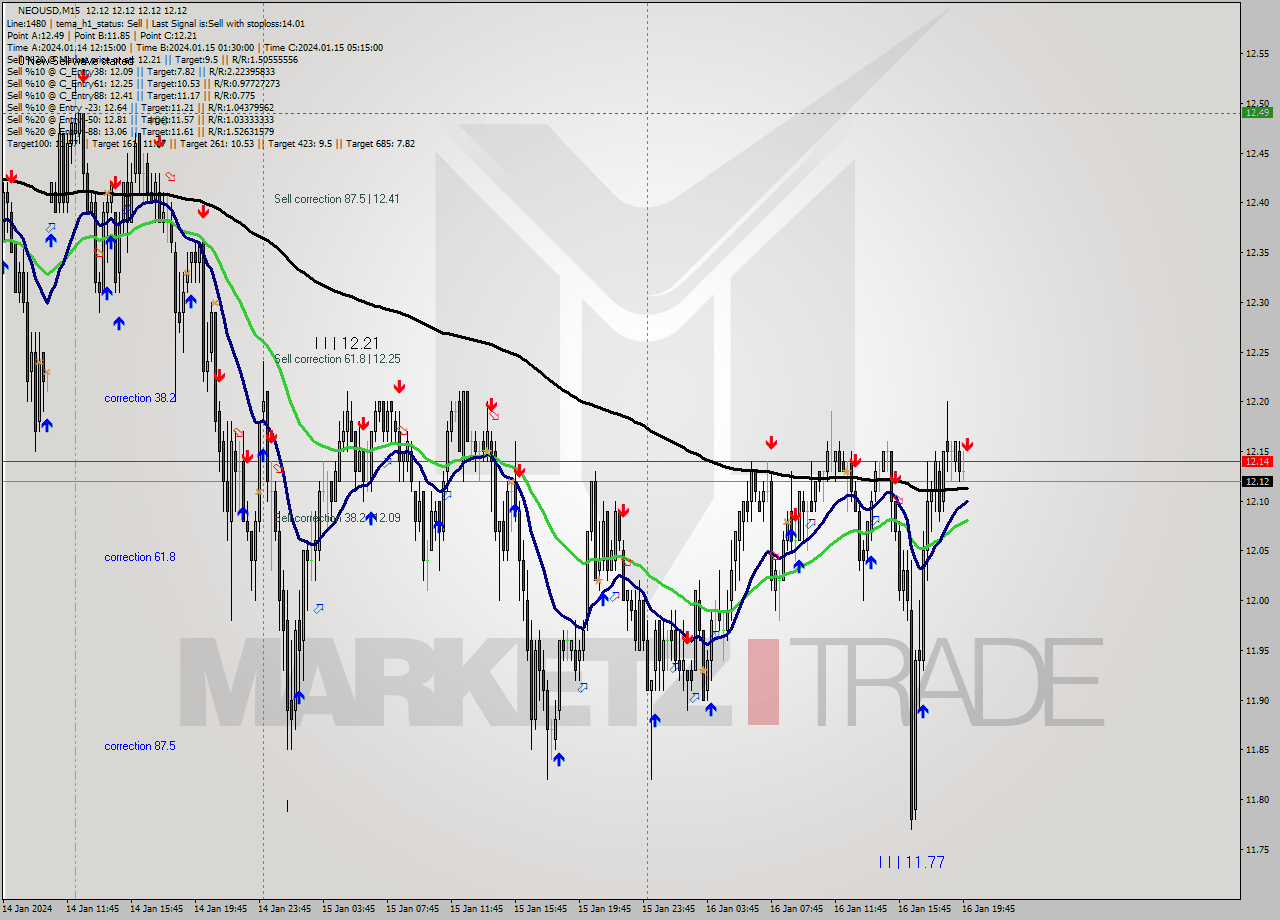Select the 'Sell %10 @ Entry -23: 12.64' line
This screenshot has width=1280, height=920.
(x=143, y=107)
